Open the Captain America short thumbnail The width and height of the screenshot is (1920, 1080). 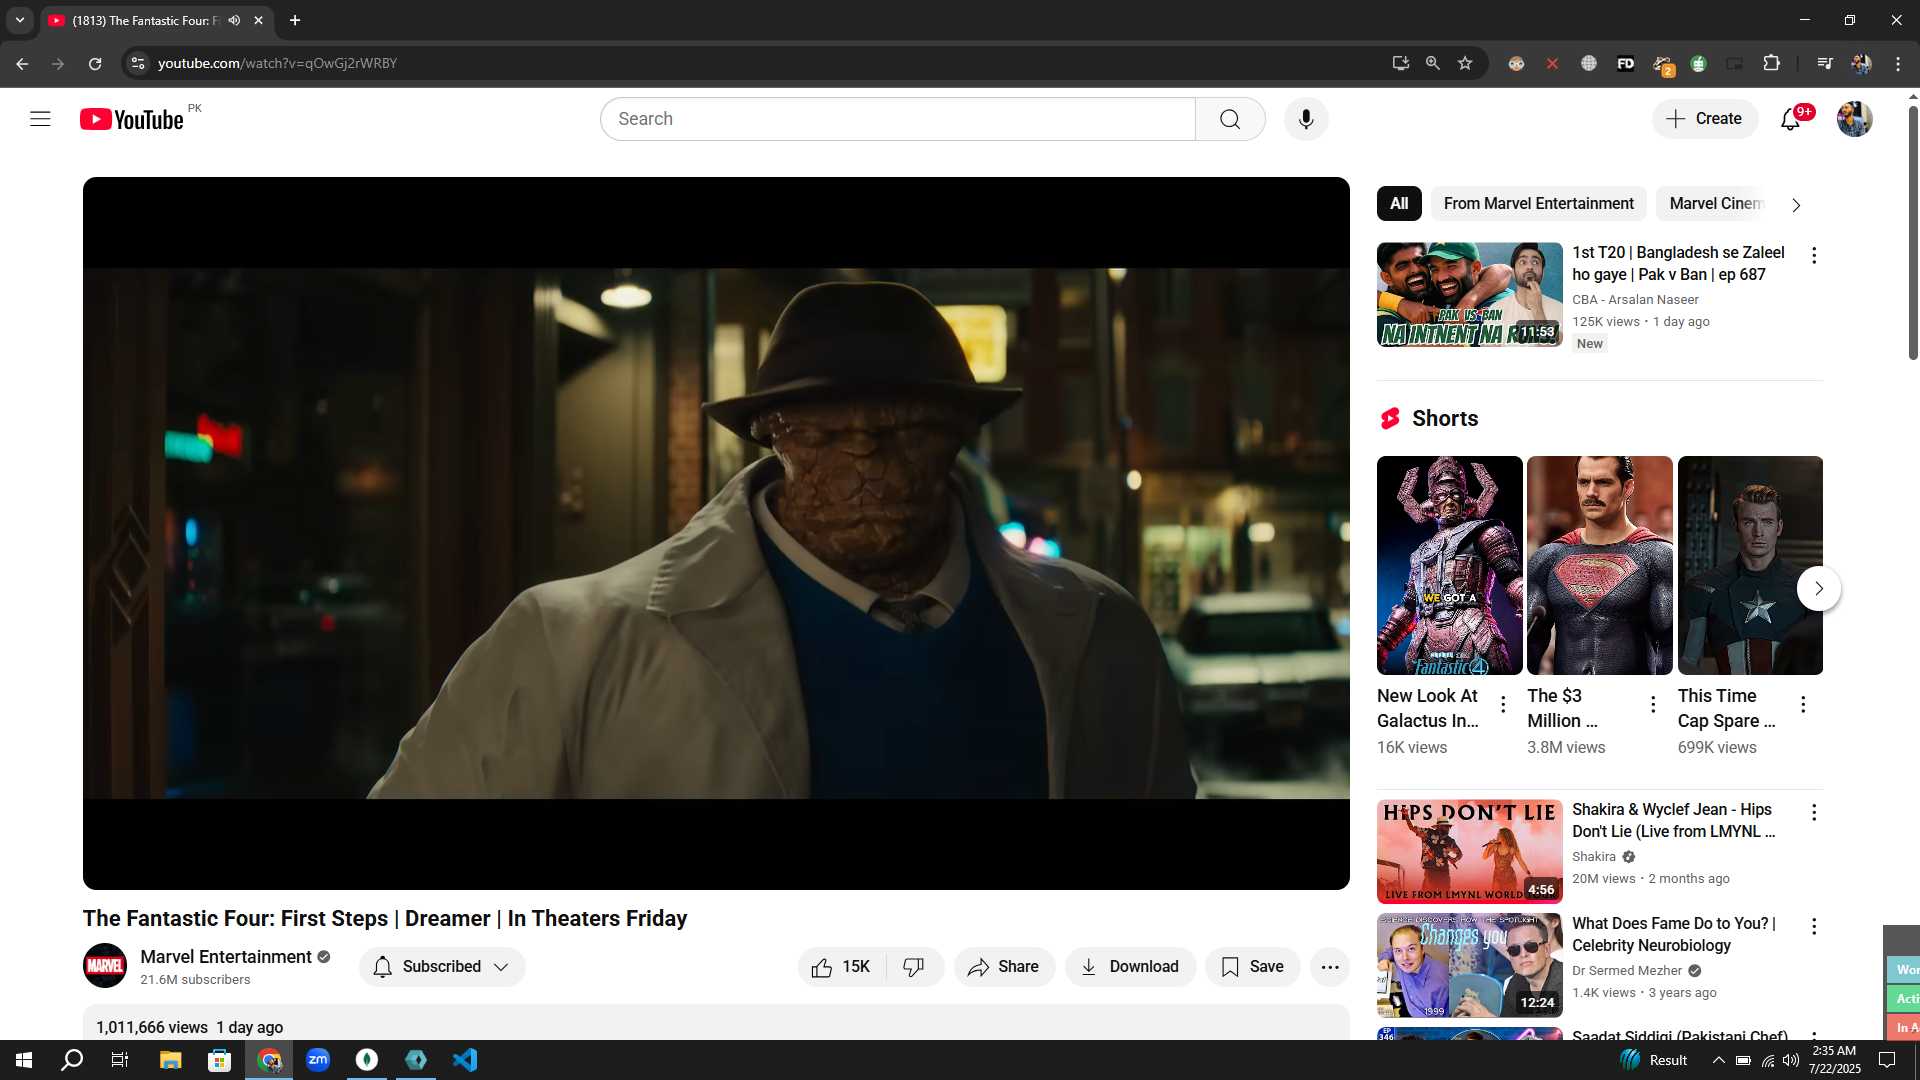pos(1750,565)
